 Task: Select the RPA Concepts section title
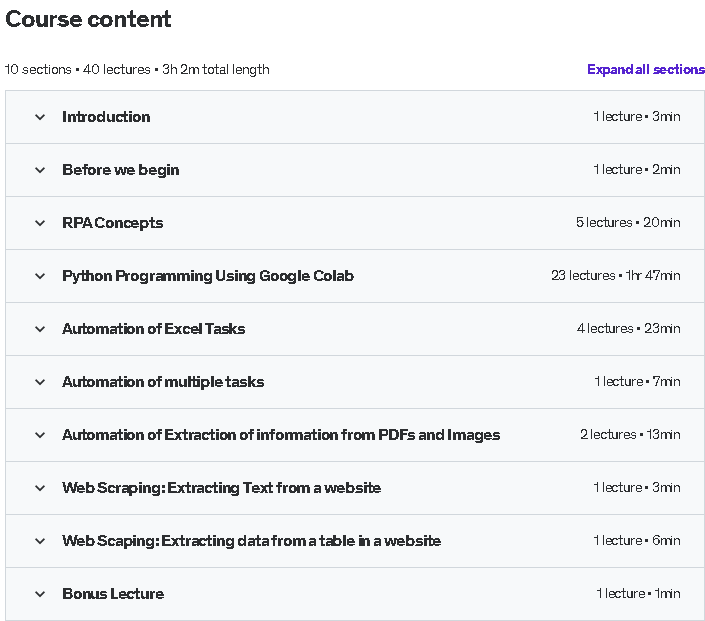tap(112, 223)
